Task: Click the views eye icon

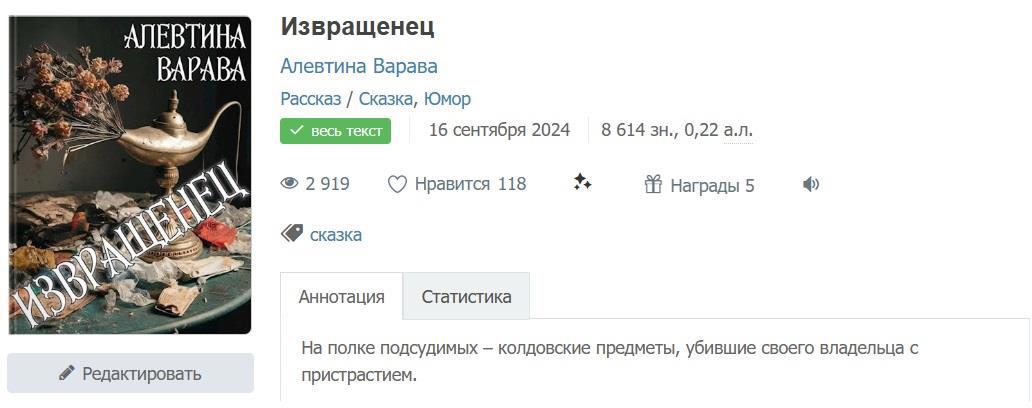Action: coord(290,184)
